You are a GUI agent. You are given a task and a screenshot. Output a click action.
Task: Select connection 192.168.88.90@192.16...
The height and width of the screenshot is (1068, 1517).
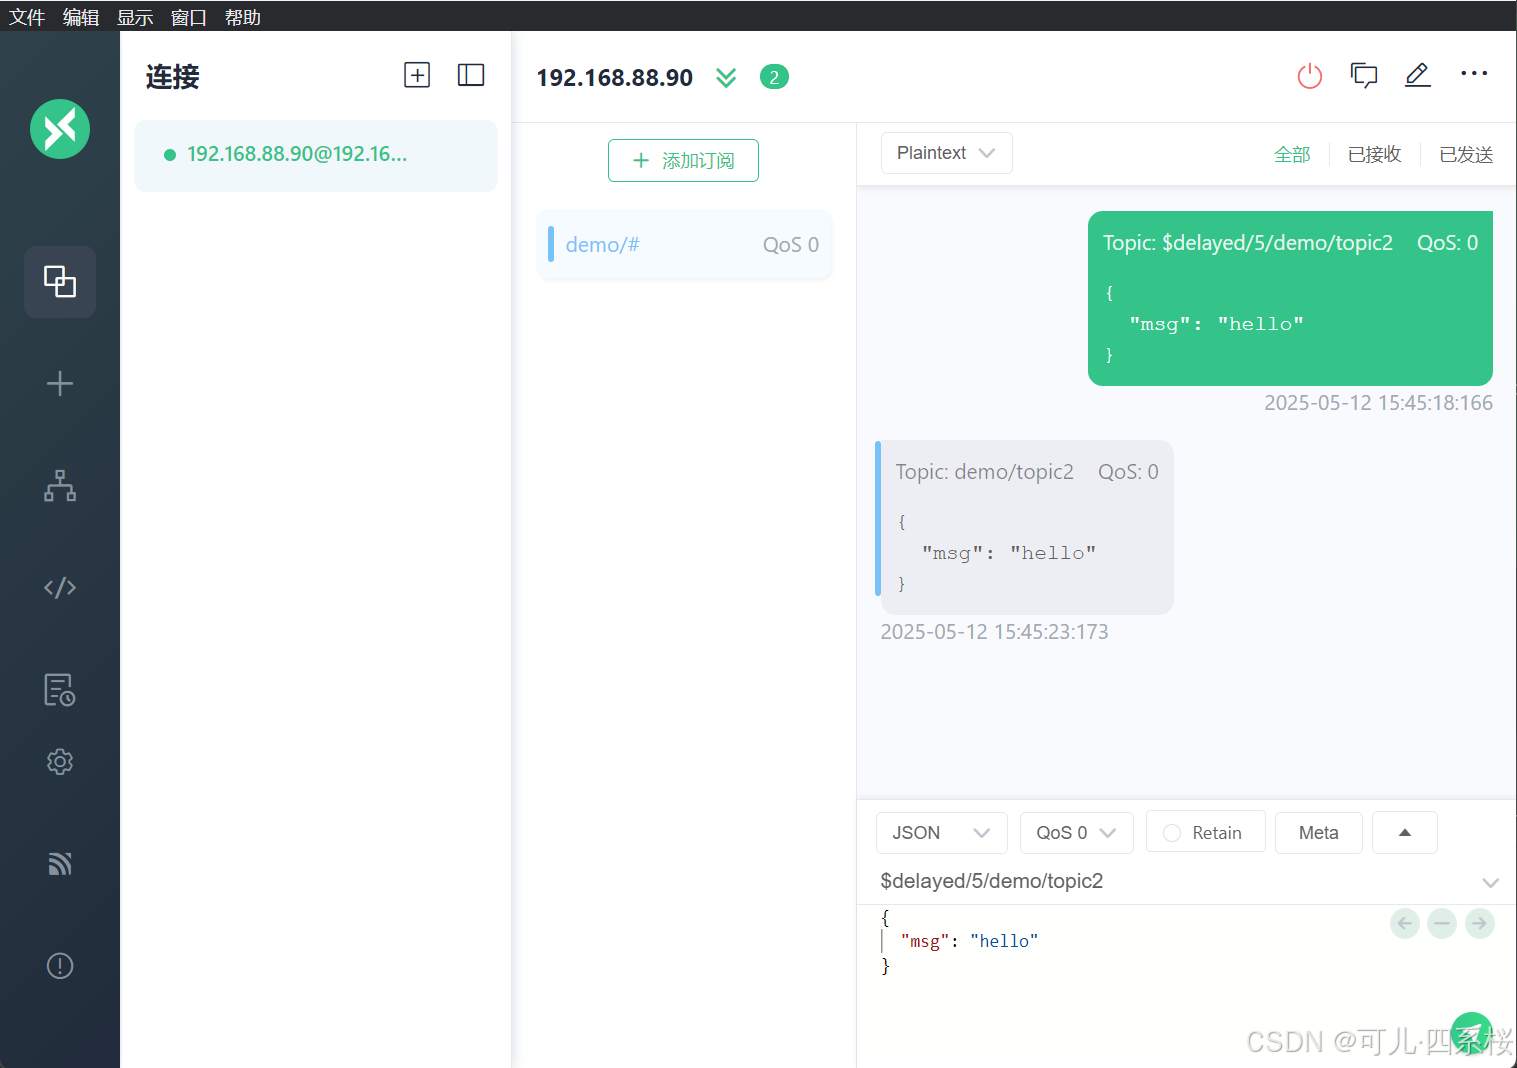(x=316, y=155)
